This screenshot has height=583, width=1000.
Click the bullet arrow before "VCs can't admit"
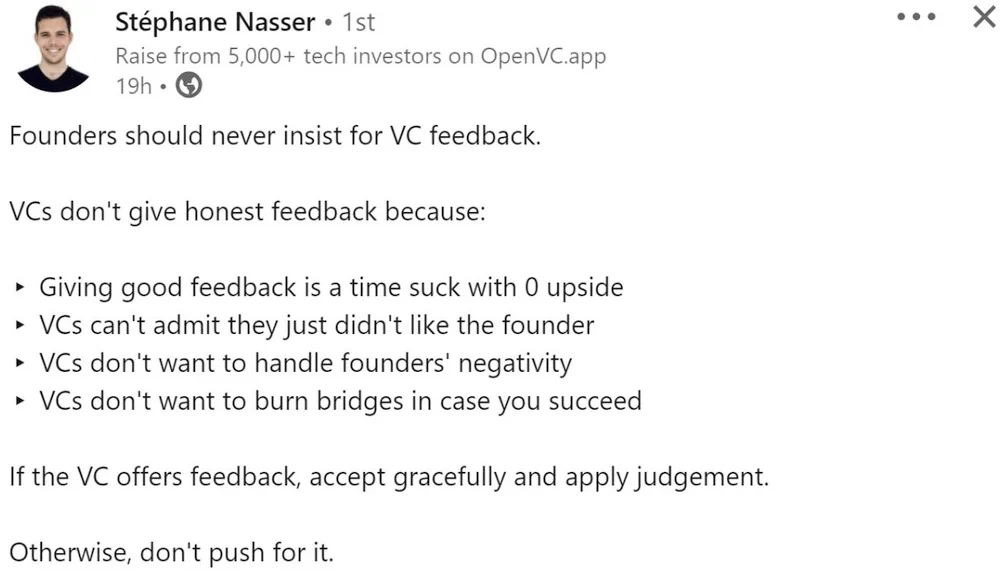pos(20,327)
